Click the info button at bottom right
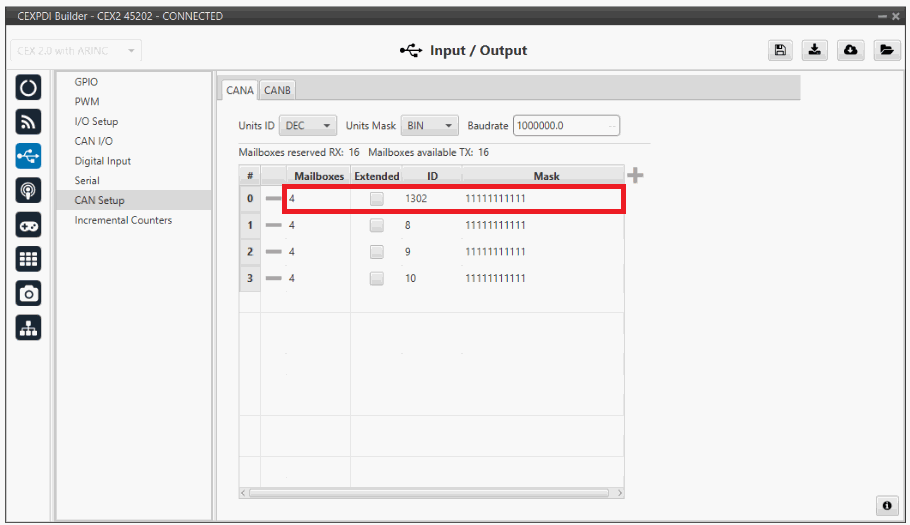This screenshot has height=525, width=910. 885,506
